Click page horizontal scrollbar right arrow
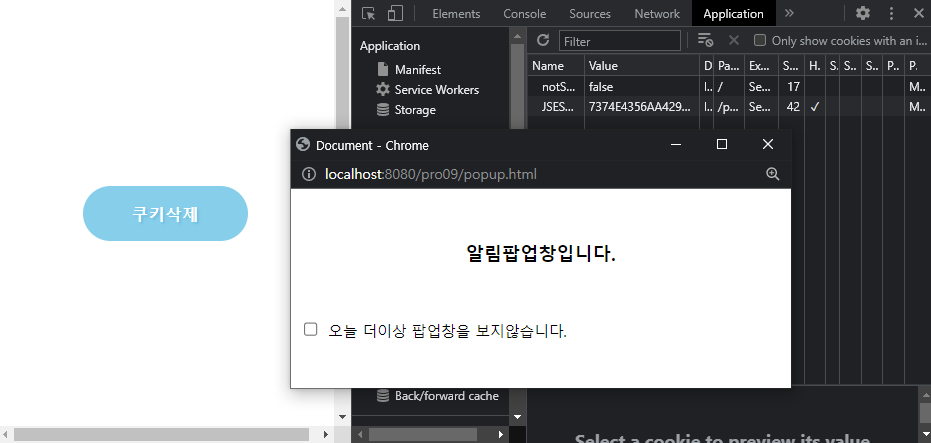This screenshot has height=443, width=931. (325, 434)
